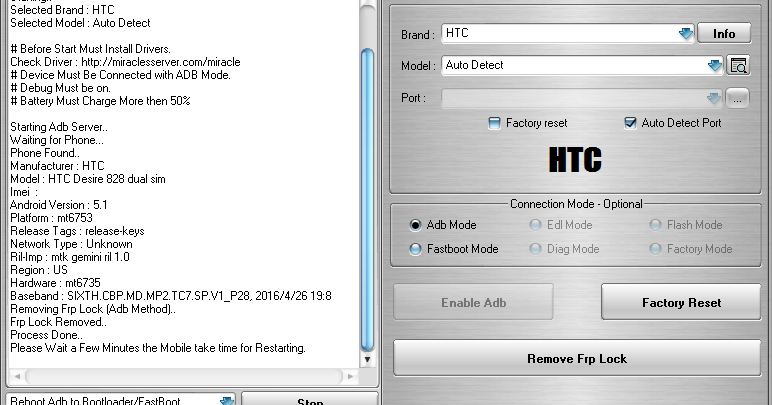
Task: Click the 'Baseband' log line
Action: (171, 296)
